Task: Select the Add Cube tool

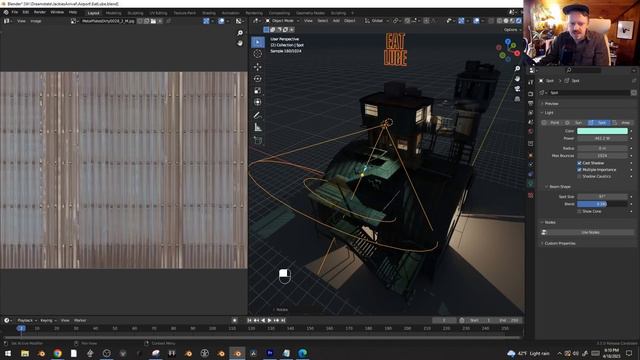Action: coord(258,140)
